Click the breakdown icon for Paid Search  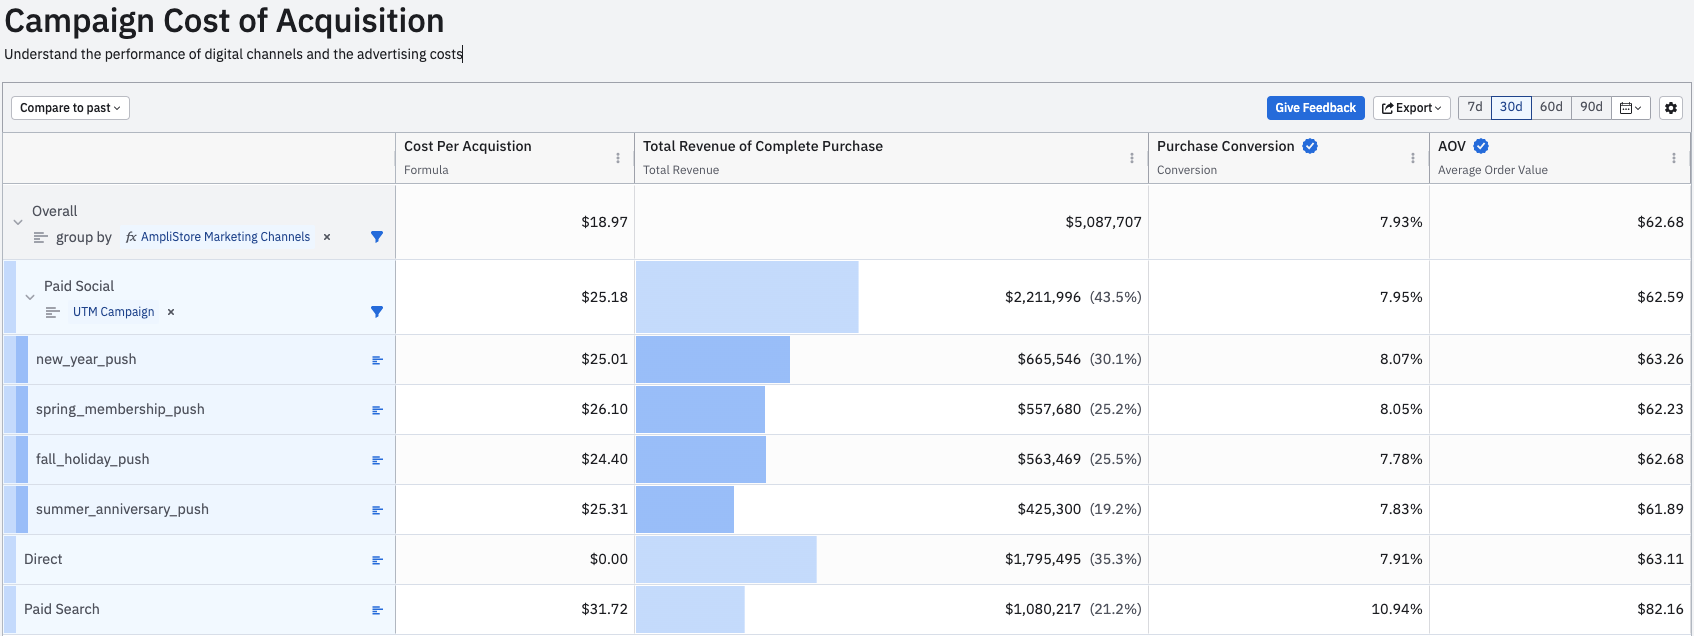click(x=377, y=610)
